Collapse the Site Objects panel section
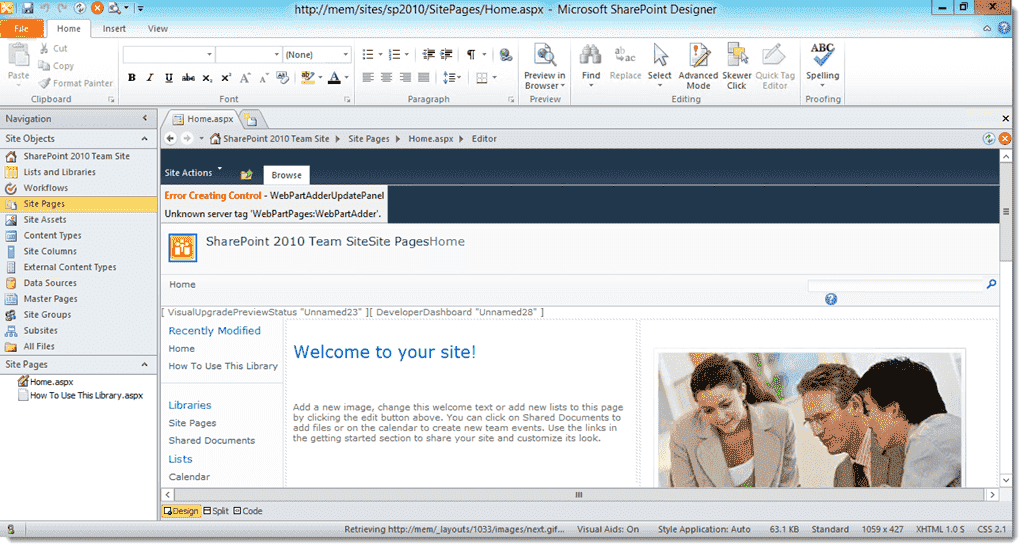The image size is (1024, 549). pos(145,139)
